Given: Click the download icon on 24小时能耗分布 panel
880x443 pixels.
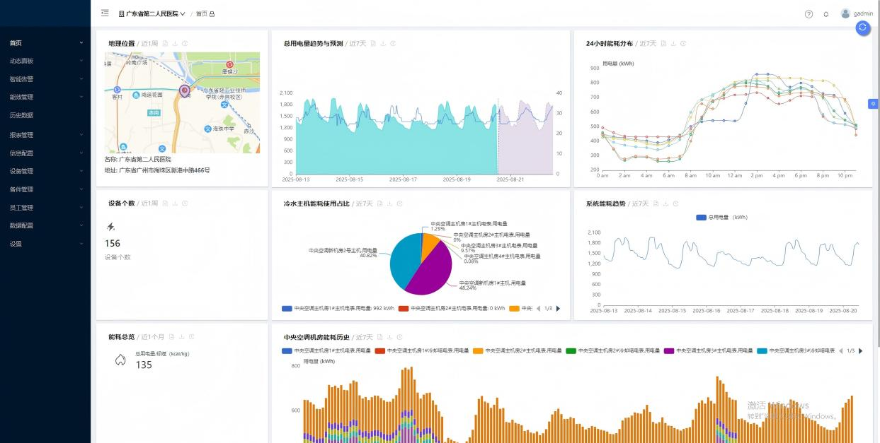Looking at the screenshot, I should click(673, 44).
